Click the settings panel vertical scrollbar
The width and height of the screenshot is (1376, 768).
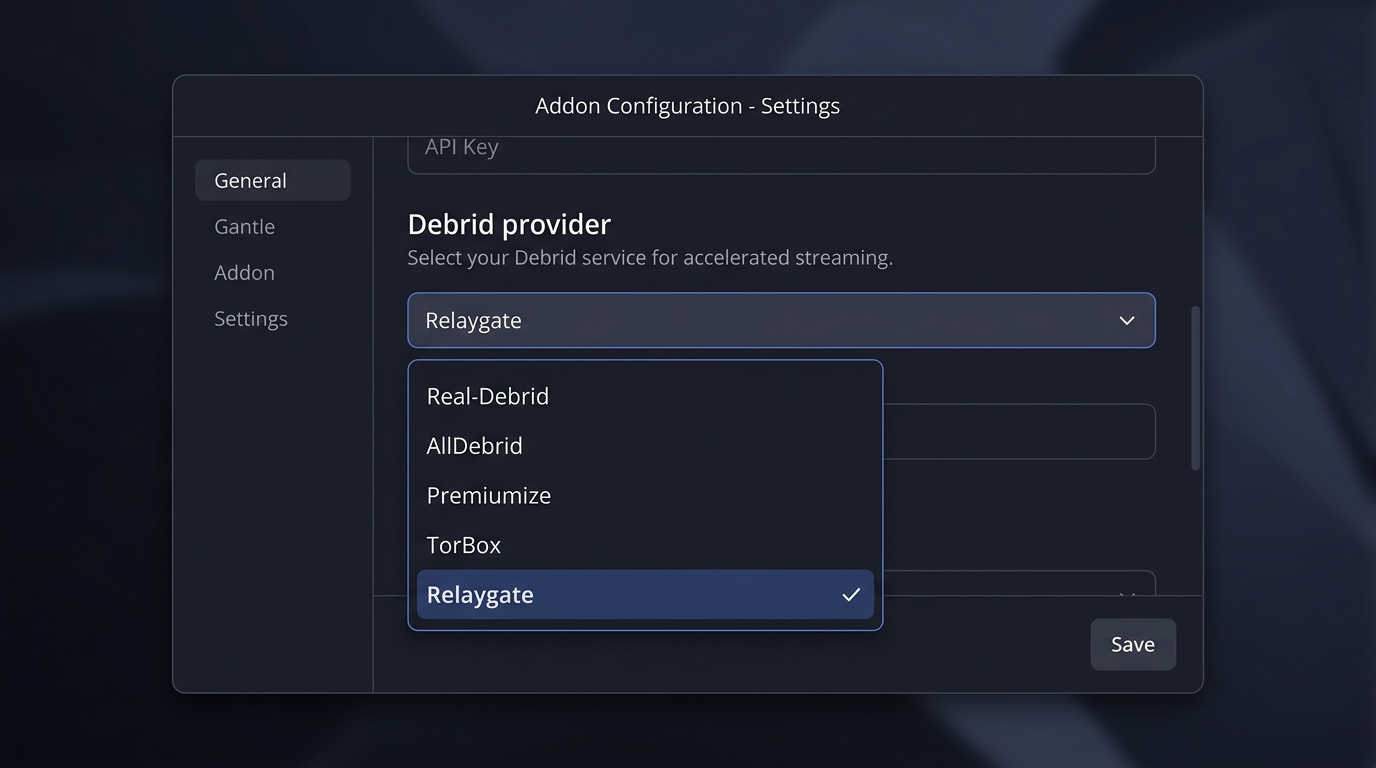point(1195,388)
